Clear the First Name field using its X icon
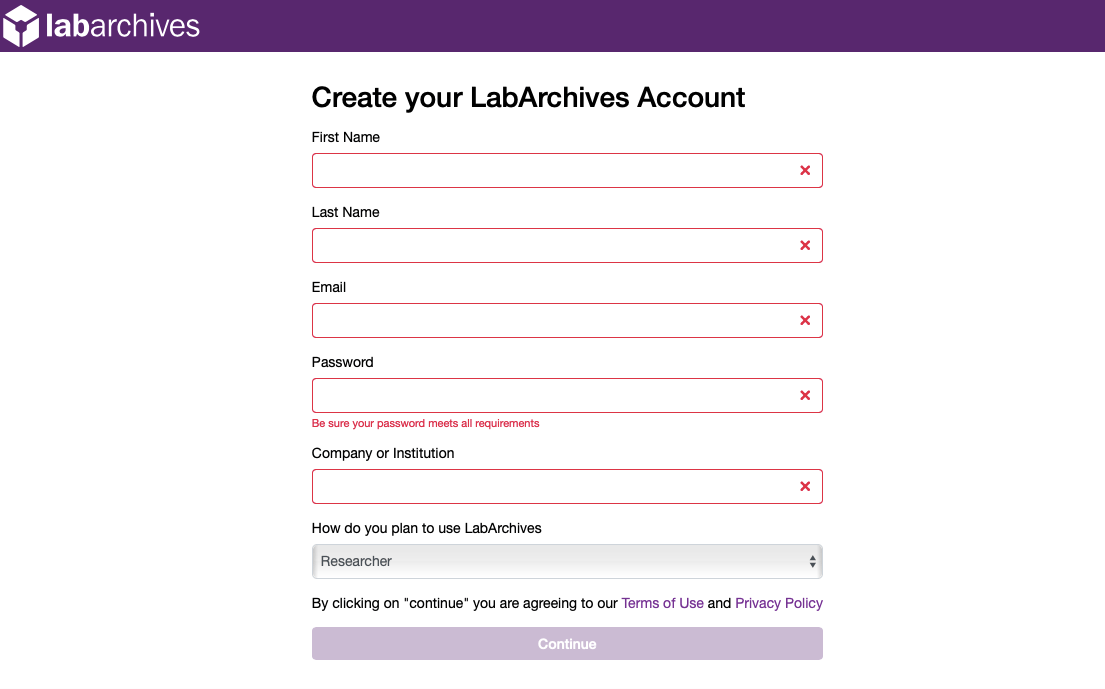 (805, 170)
